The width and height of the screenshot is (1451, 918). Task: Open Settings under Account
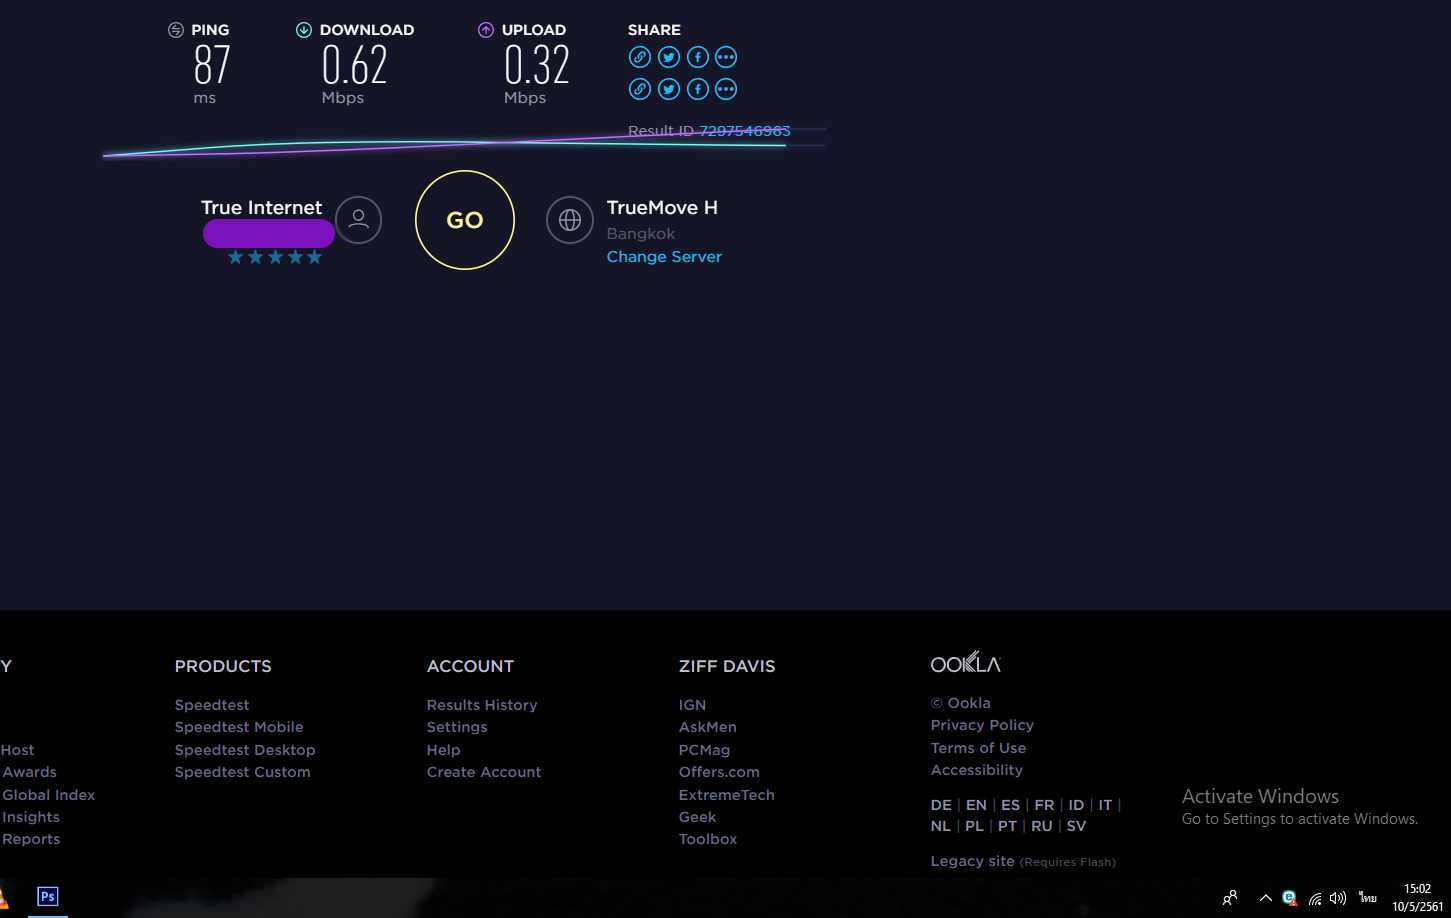click(x=457, y=727)
